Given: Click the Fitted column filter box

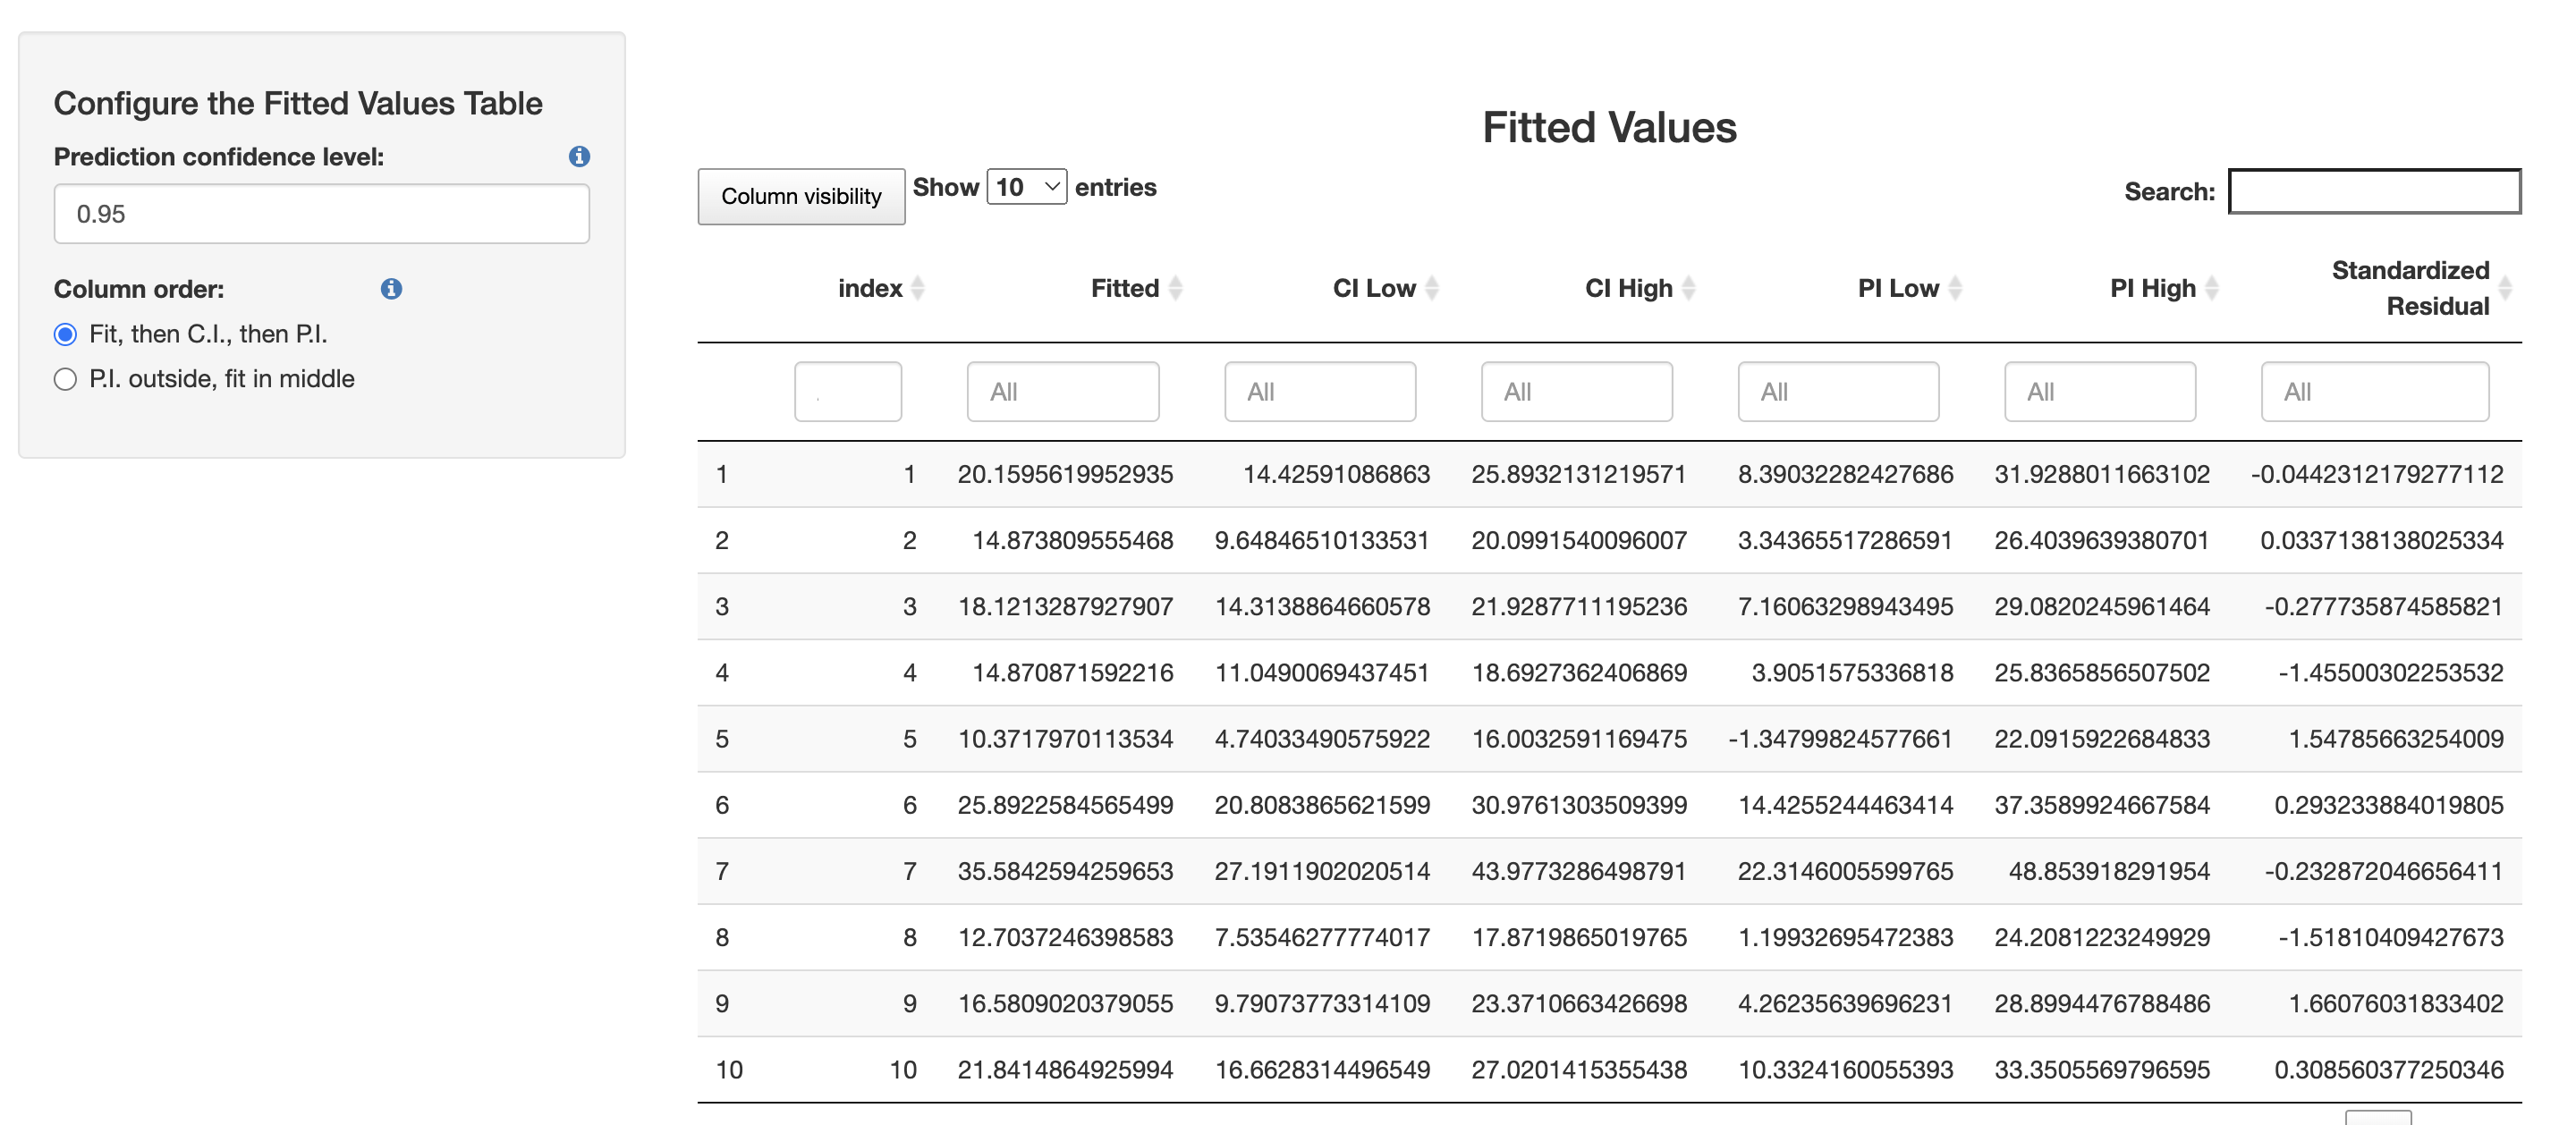Looking at the screenshot, I should [1062, 392].
